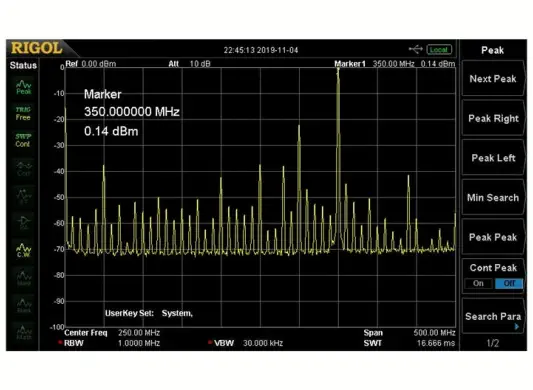Select the Peak Right softkey
This screenshot has height=390, width=533.
(x=493, y=118)
